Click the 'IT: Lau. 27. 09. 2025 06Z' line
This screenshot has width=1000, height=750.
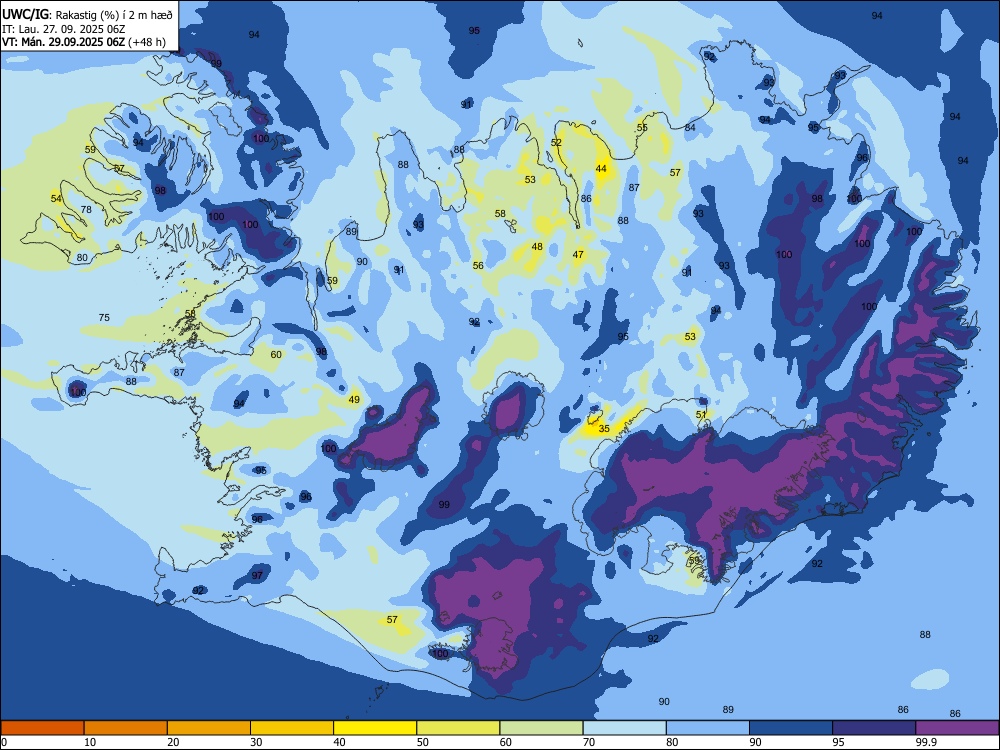tap(63, 29)
